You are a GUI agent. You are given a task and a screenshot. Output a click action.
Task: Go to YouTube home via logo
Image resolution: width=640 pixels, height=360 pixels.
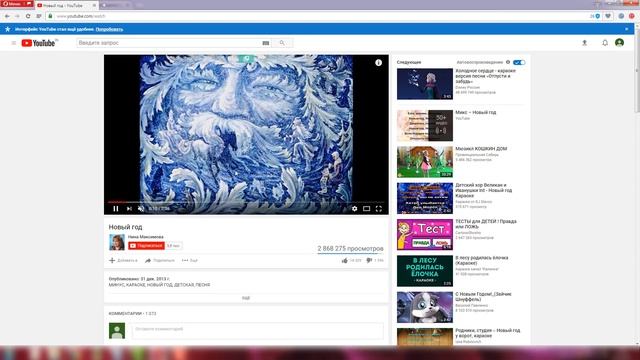coord(39,43)
